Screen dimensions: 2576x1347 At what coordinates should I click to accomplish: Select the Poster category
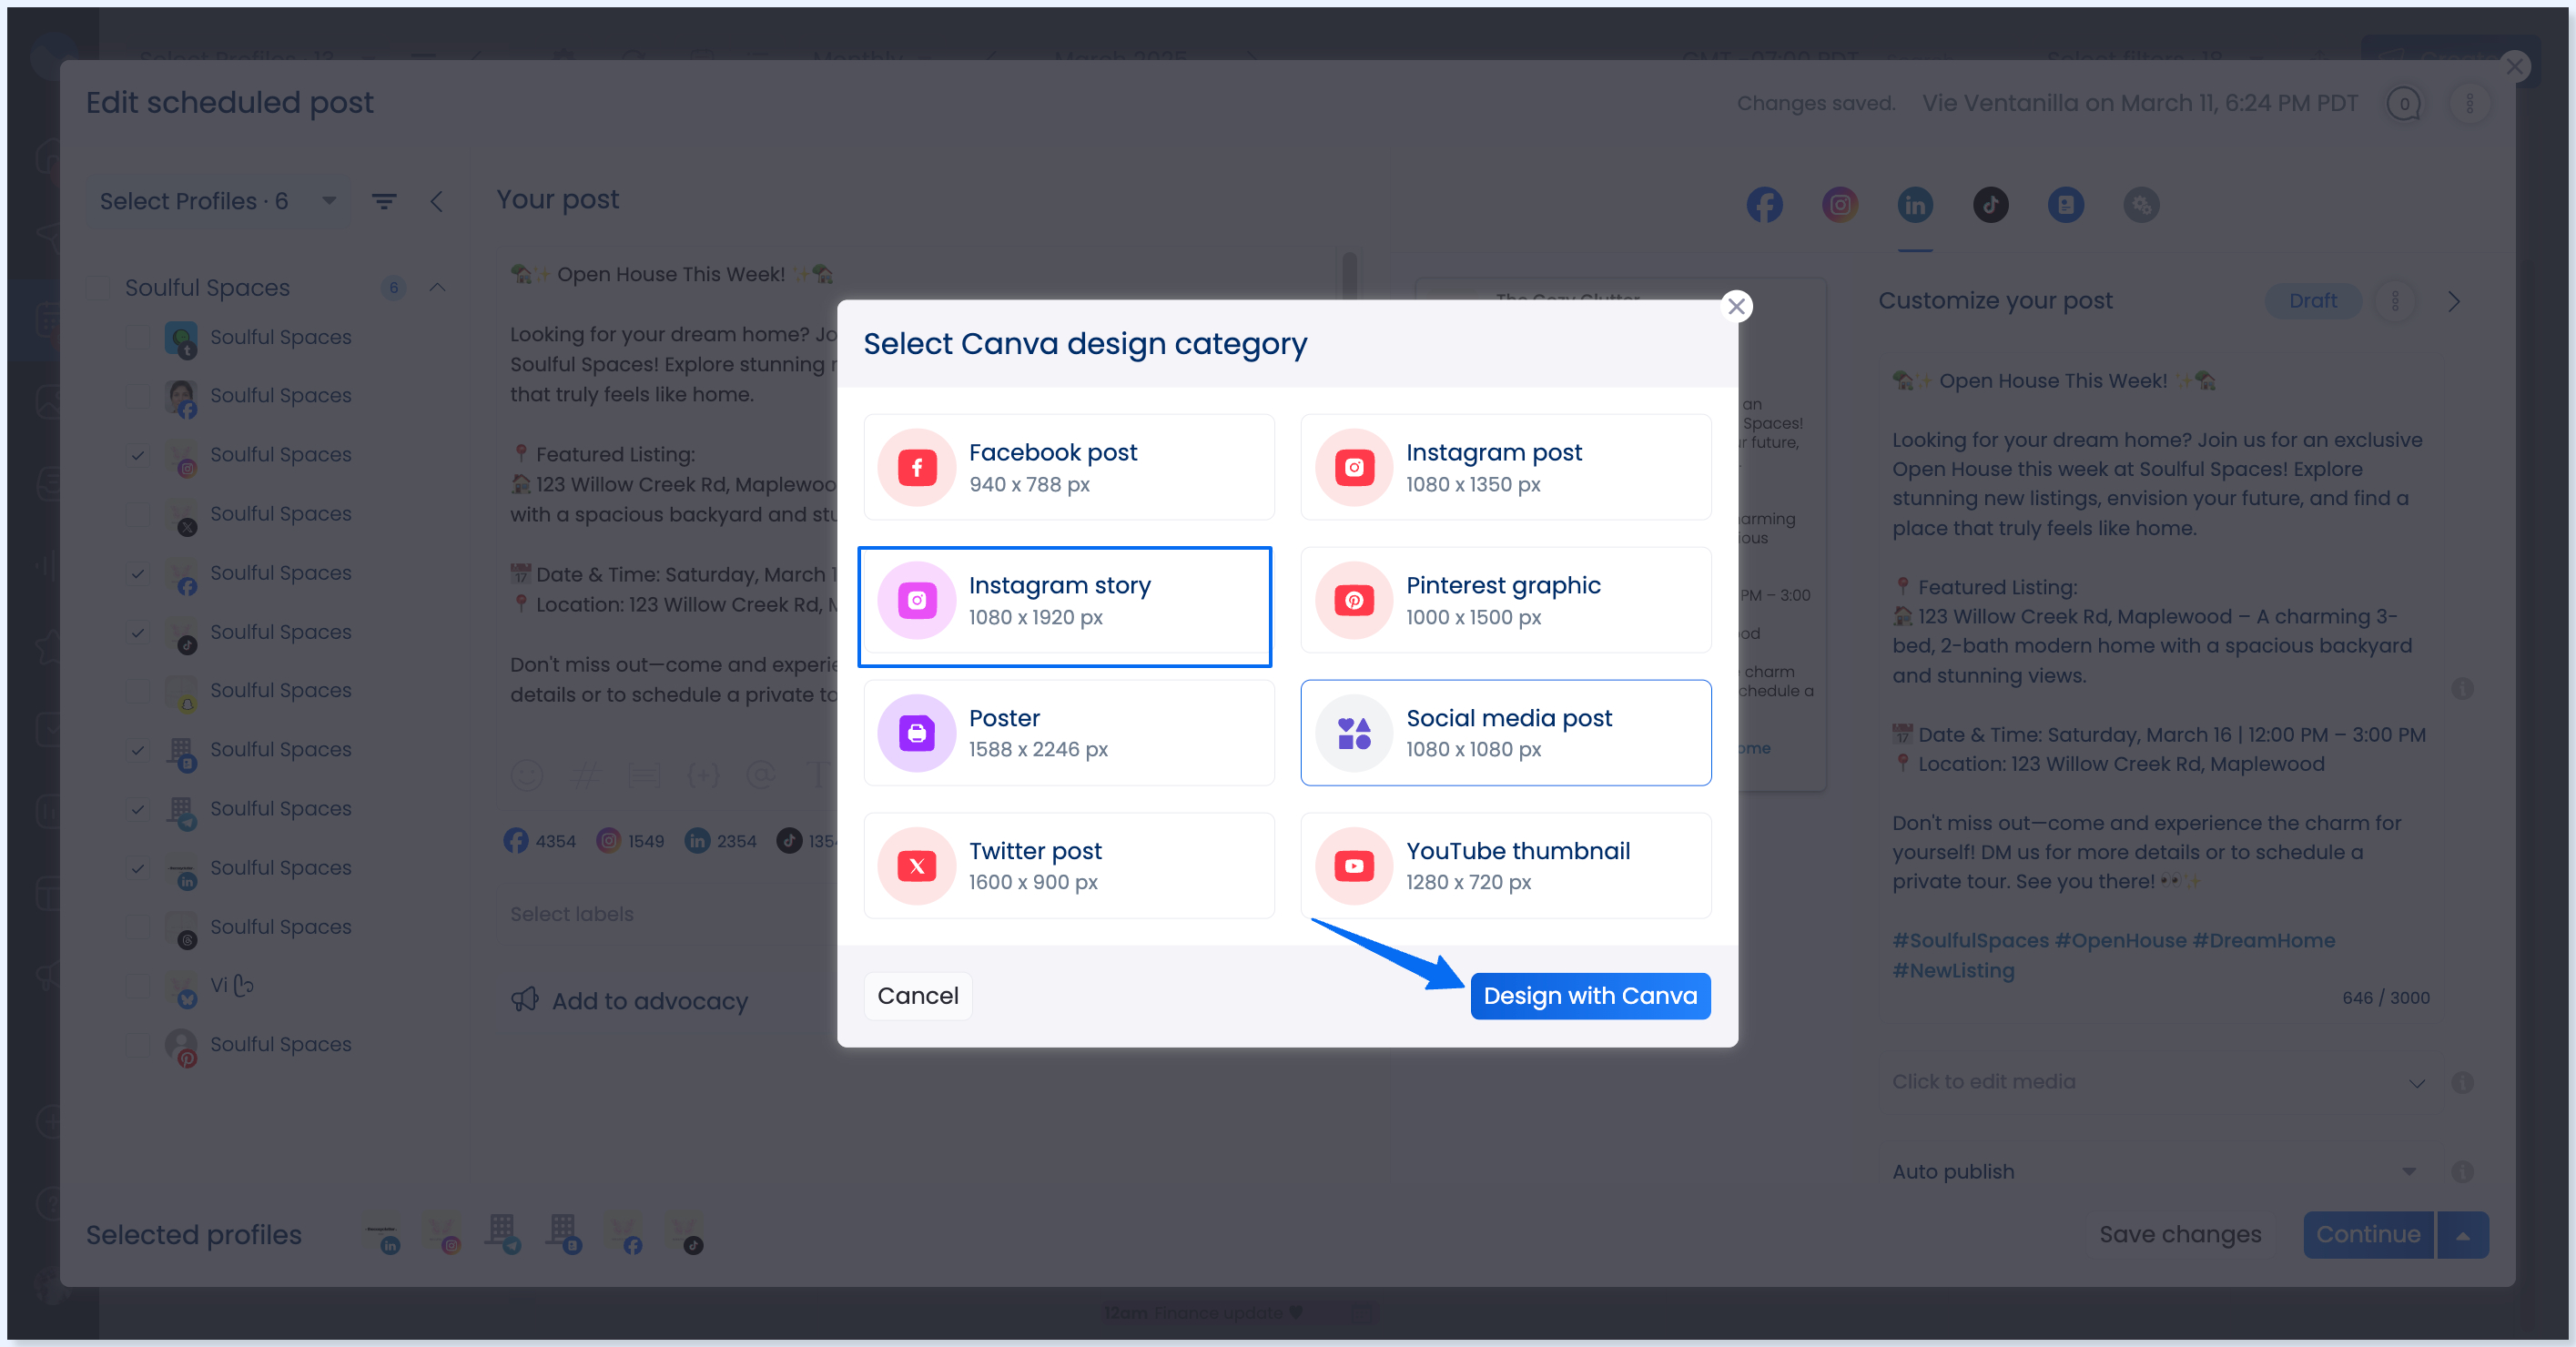tap(1069, 733)
